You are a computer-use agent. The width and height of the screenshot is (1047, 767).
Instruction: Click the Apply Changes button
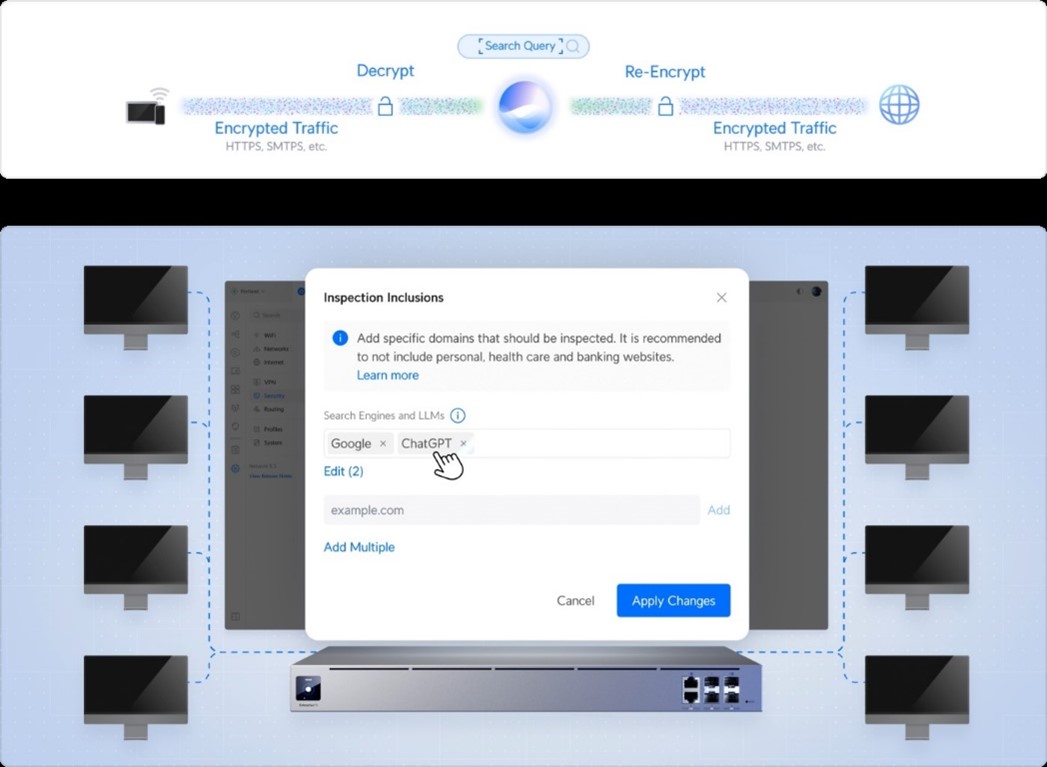673,601
